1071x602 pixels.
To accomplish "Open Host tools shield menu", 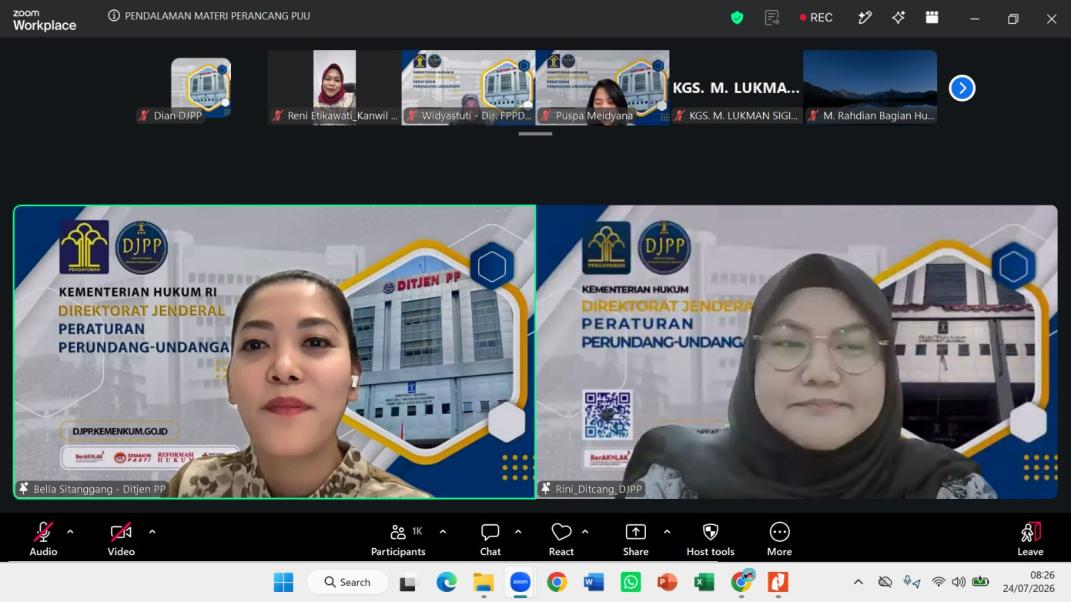I will (x=710, y=538).
